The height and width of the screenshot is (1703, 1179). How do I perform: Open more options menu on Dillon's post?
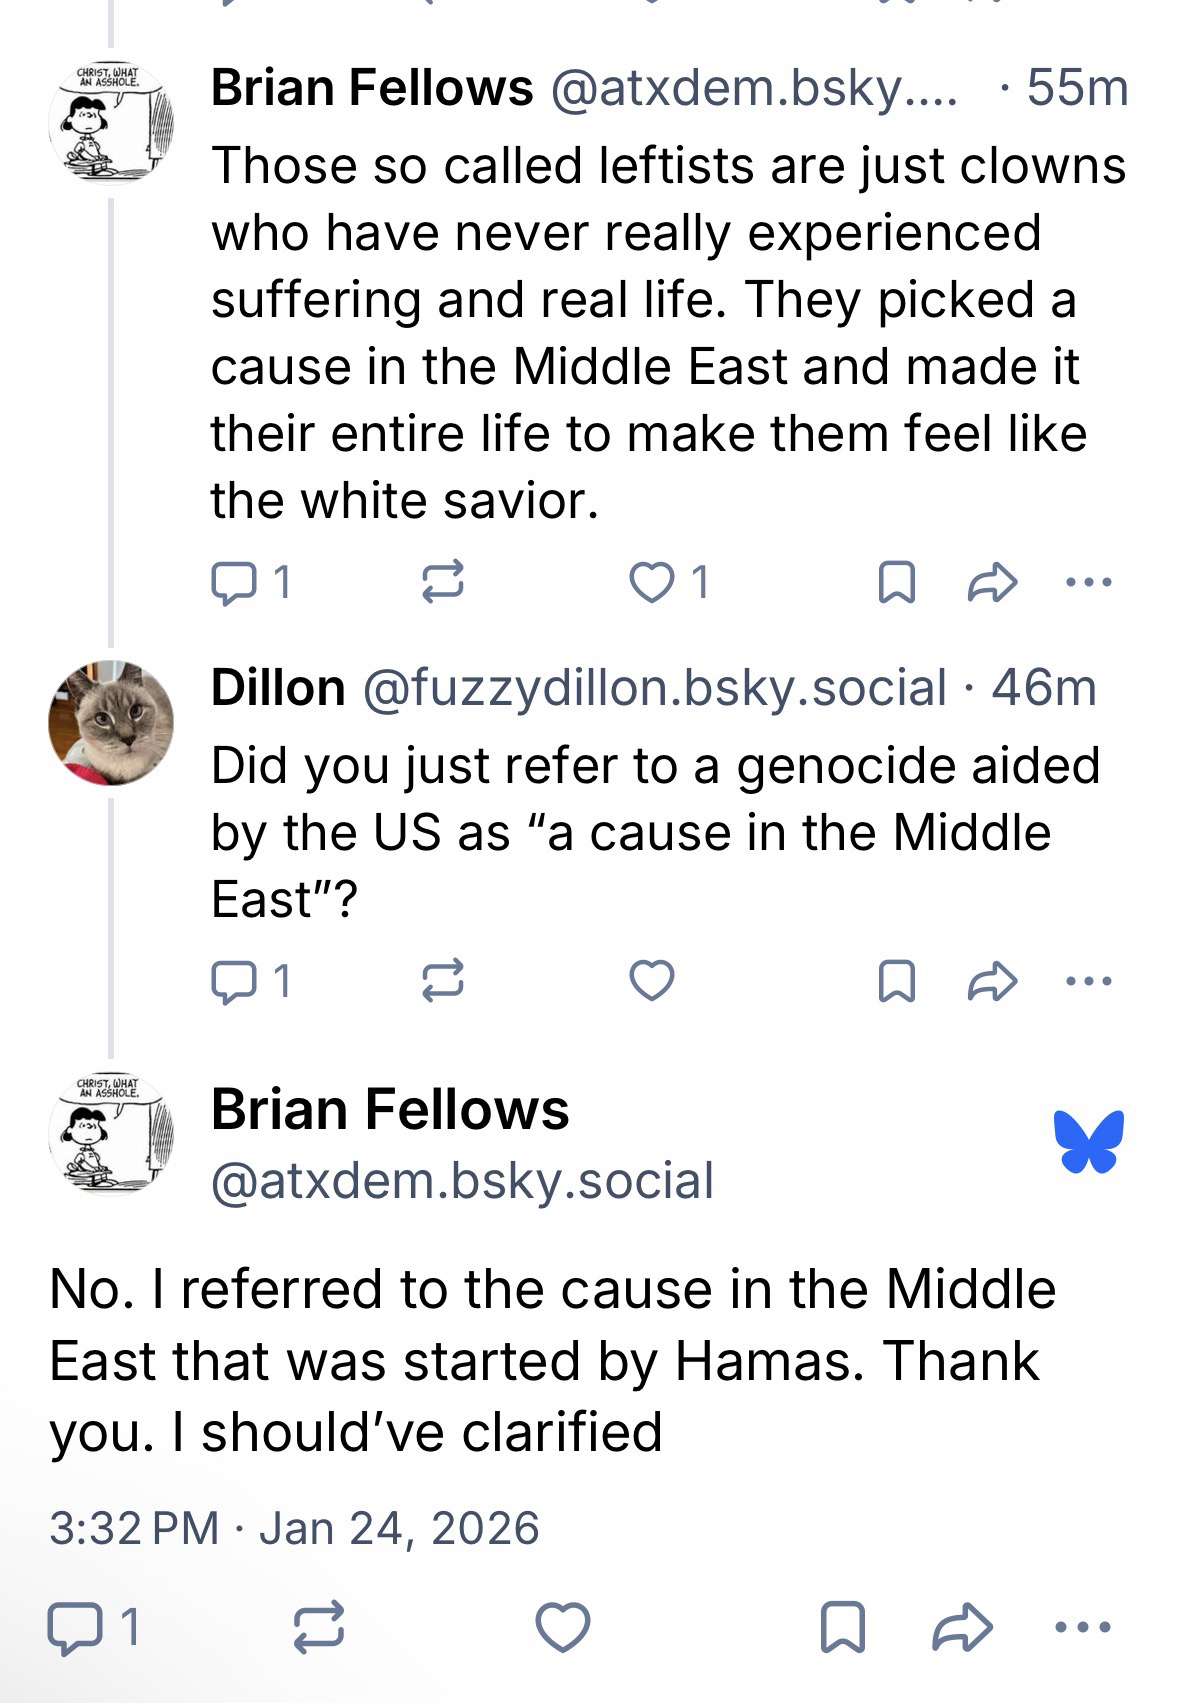tap(1089, 980)
